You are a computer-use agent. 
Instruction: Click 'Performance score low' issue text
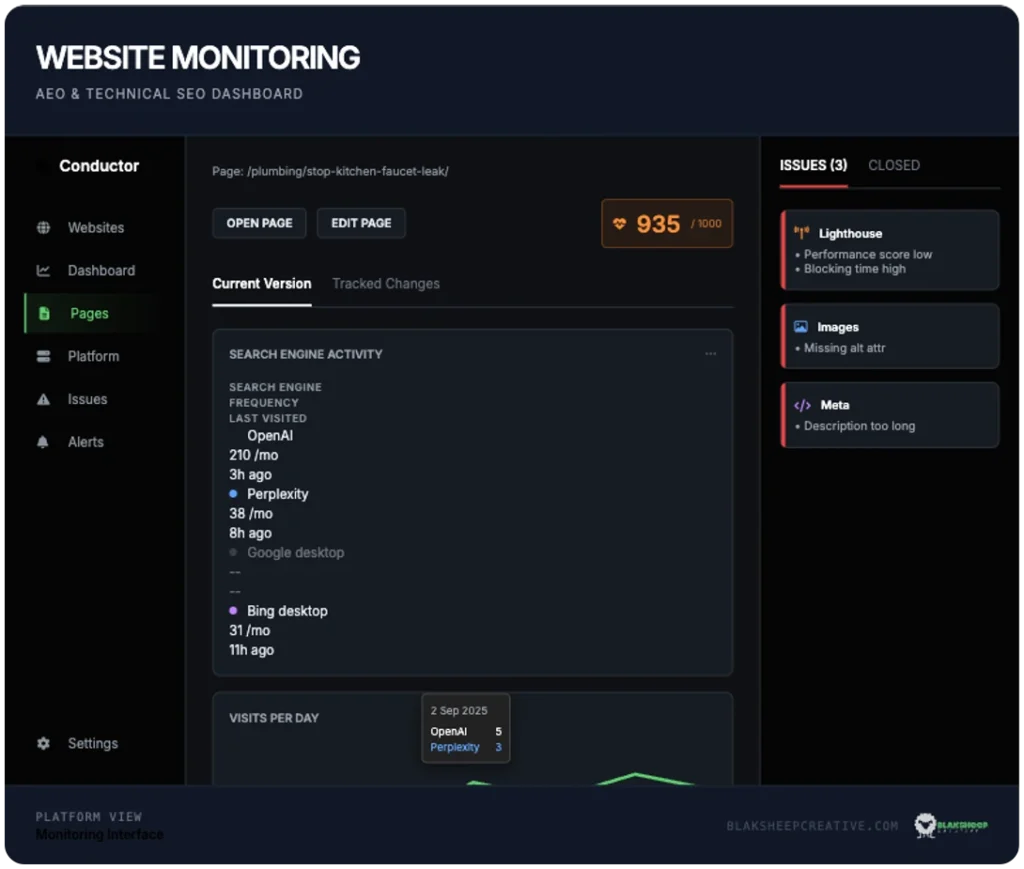tap(868, 255)
